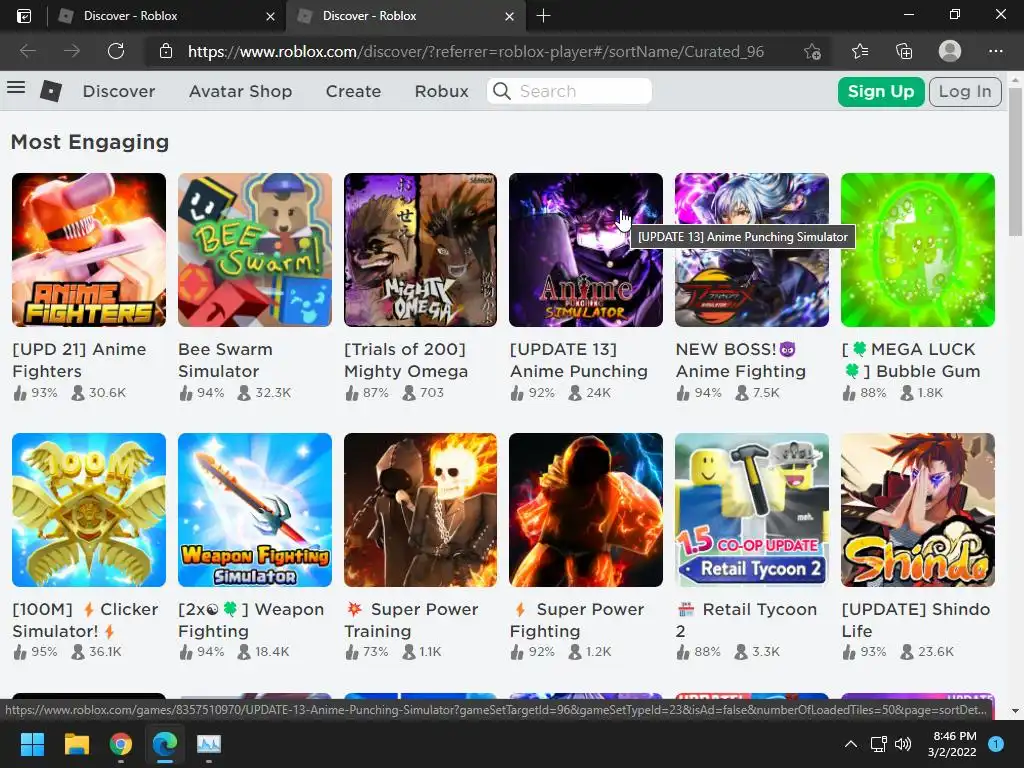
Task: Open File Explorer from the taskbar
Action: point(76,744)
